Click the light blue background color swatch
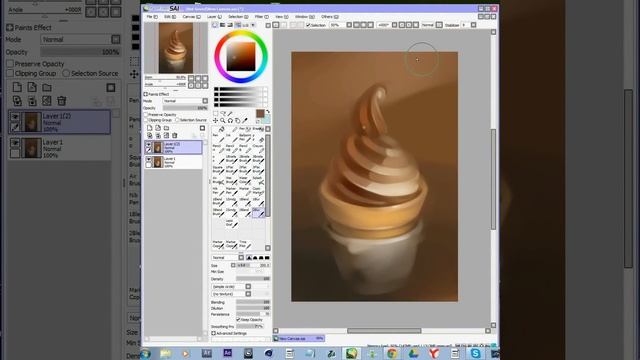 [266, 120]
